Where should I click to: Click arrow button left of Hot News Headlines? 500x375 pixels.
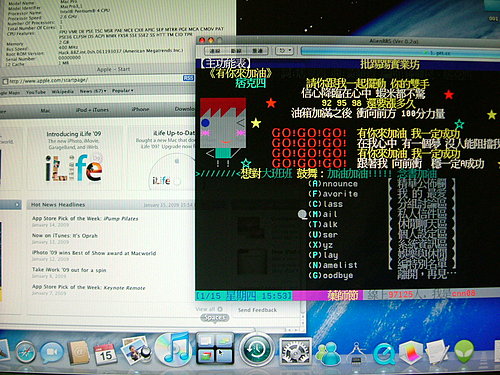17,205
